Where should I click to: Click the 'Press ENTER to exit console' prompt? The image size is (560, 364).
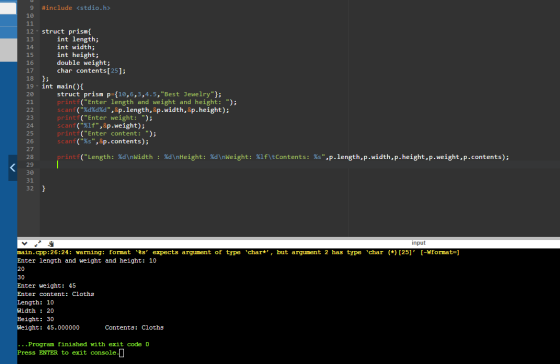[67, 353]
